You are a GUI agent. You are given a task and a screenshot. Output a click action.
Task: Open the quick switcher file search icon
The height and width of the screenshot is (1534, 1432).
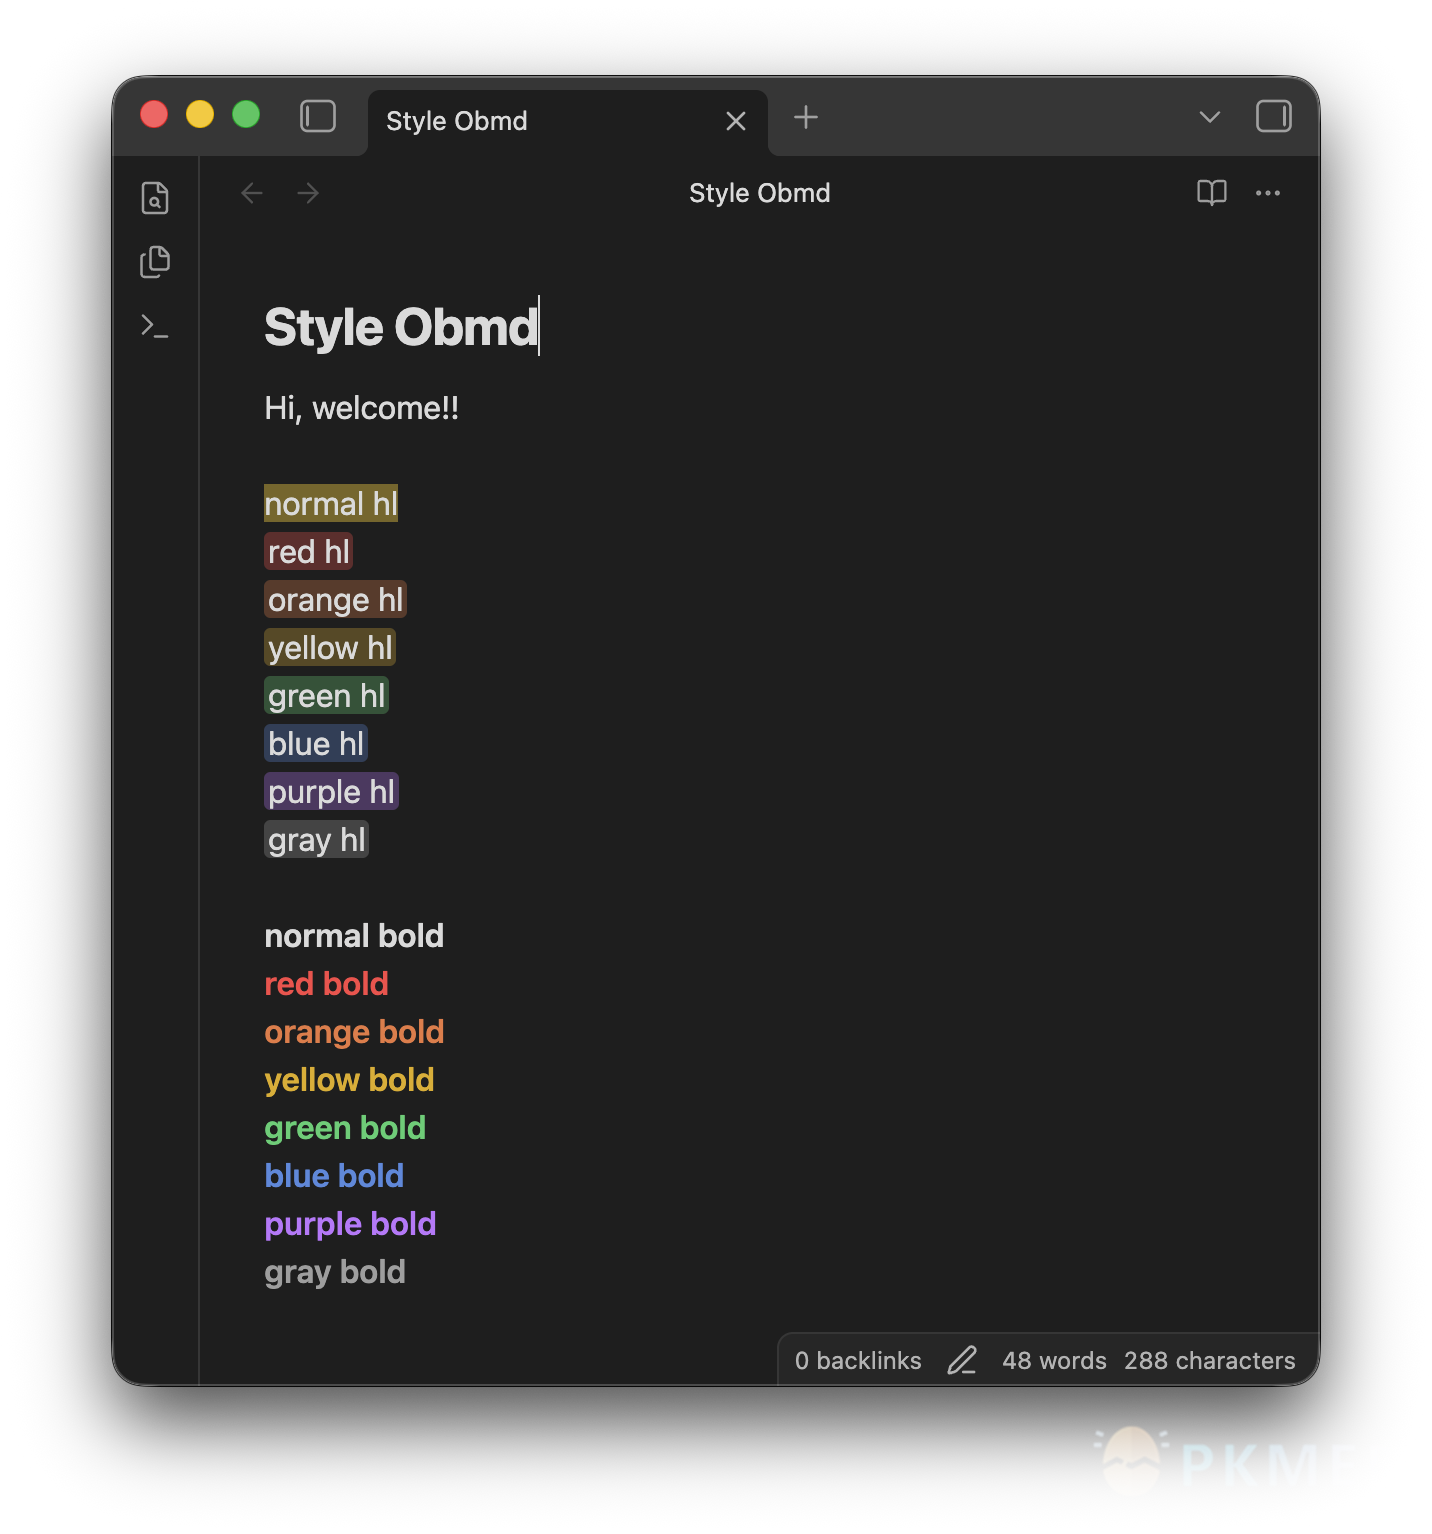(155, 198)
